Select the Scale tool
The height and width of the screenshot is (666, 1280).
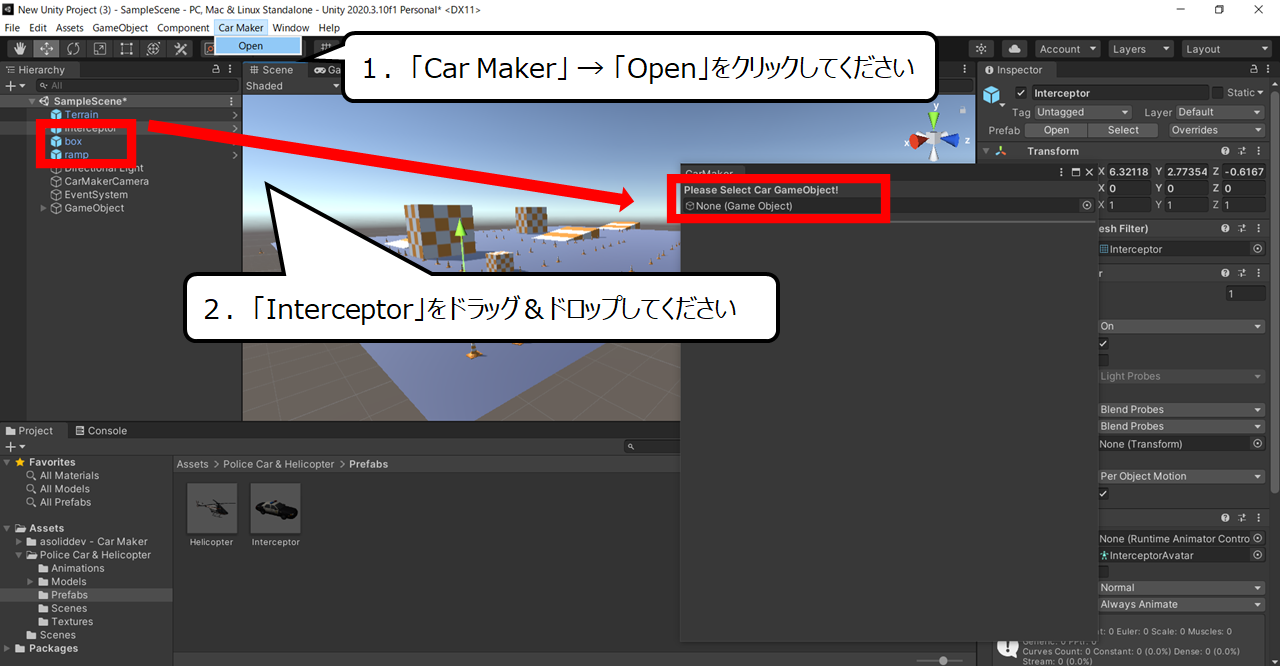(100, 49)
